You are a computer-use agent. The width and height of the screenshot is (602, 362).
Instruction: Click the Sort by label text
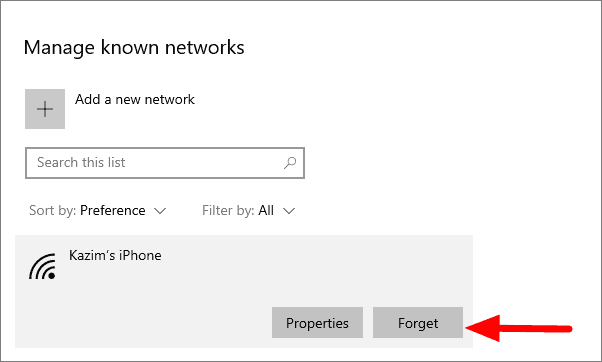[x=53, y=210]
